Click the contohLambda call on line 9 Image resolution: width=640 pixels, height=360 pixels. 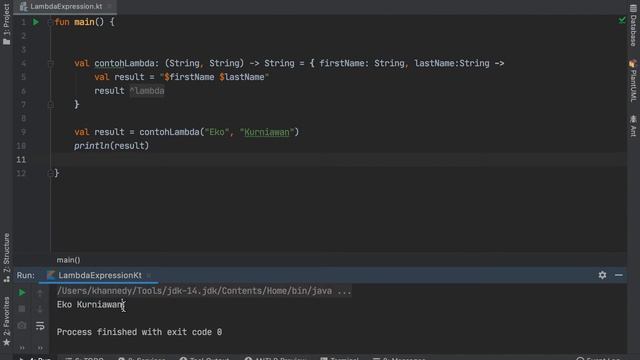click(169, 132)
